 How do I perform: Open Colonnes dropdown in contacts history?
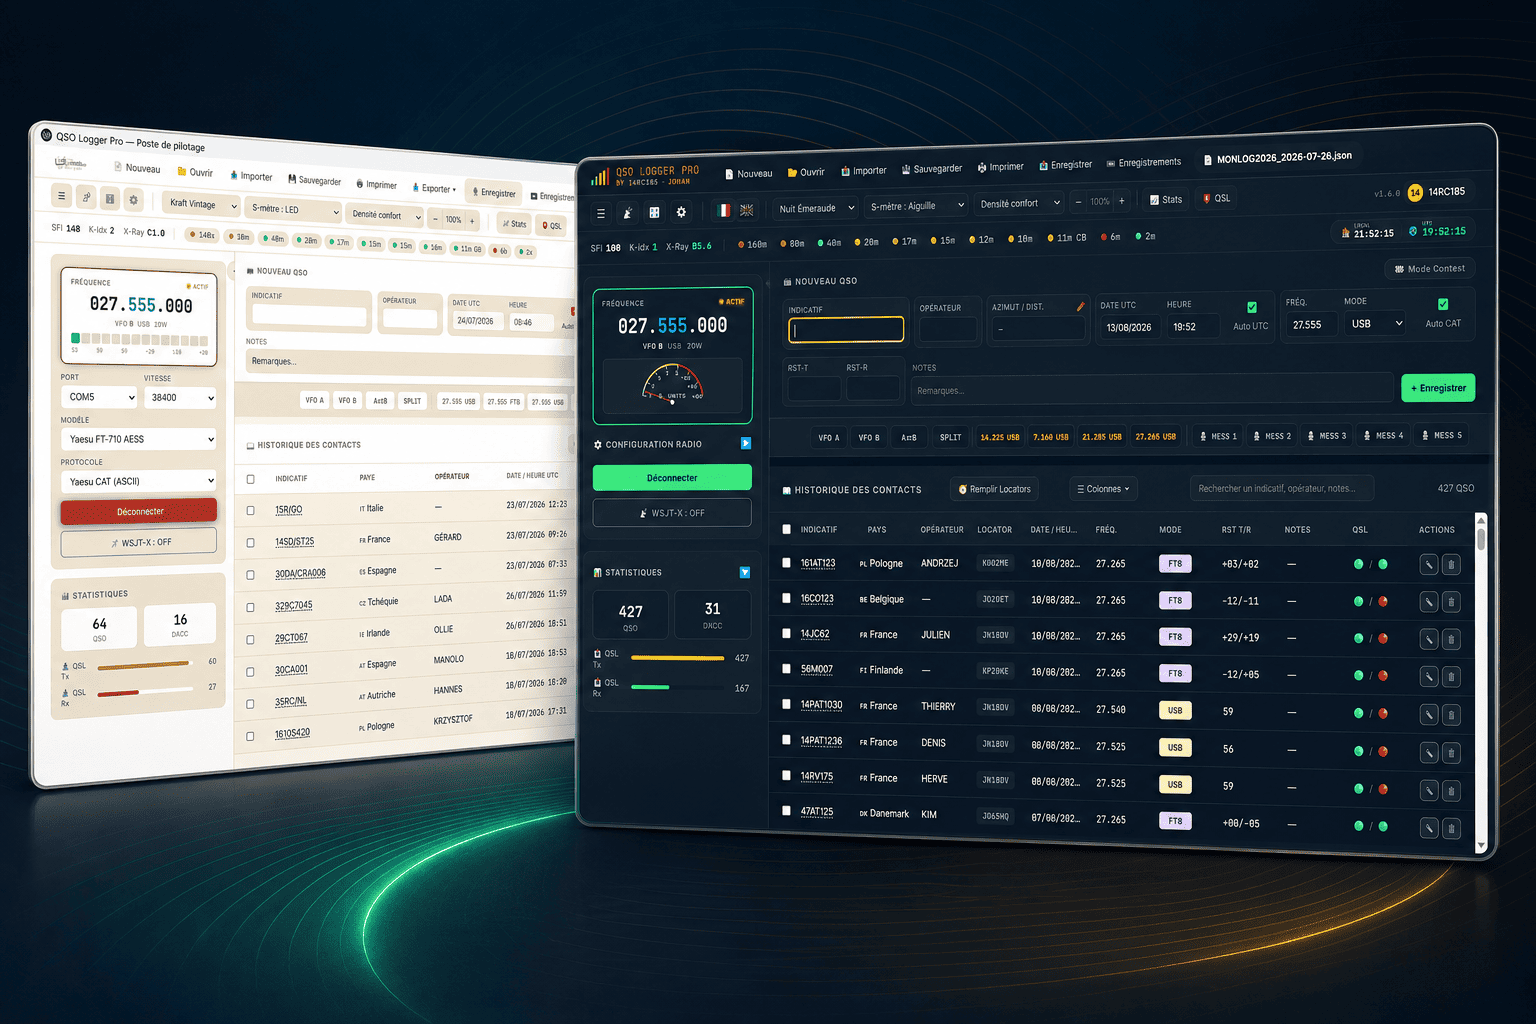1104,489
